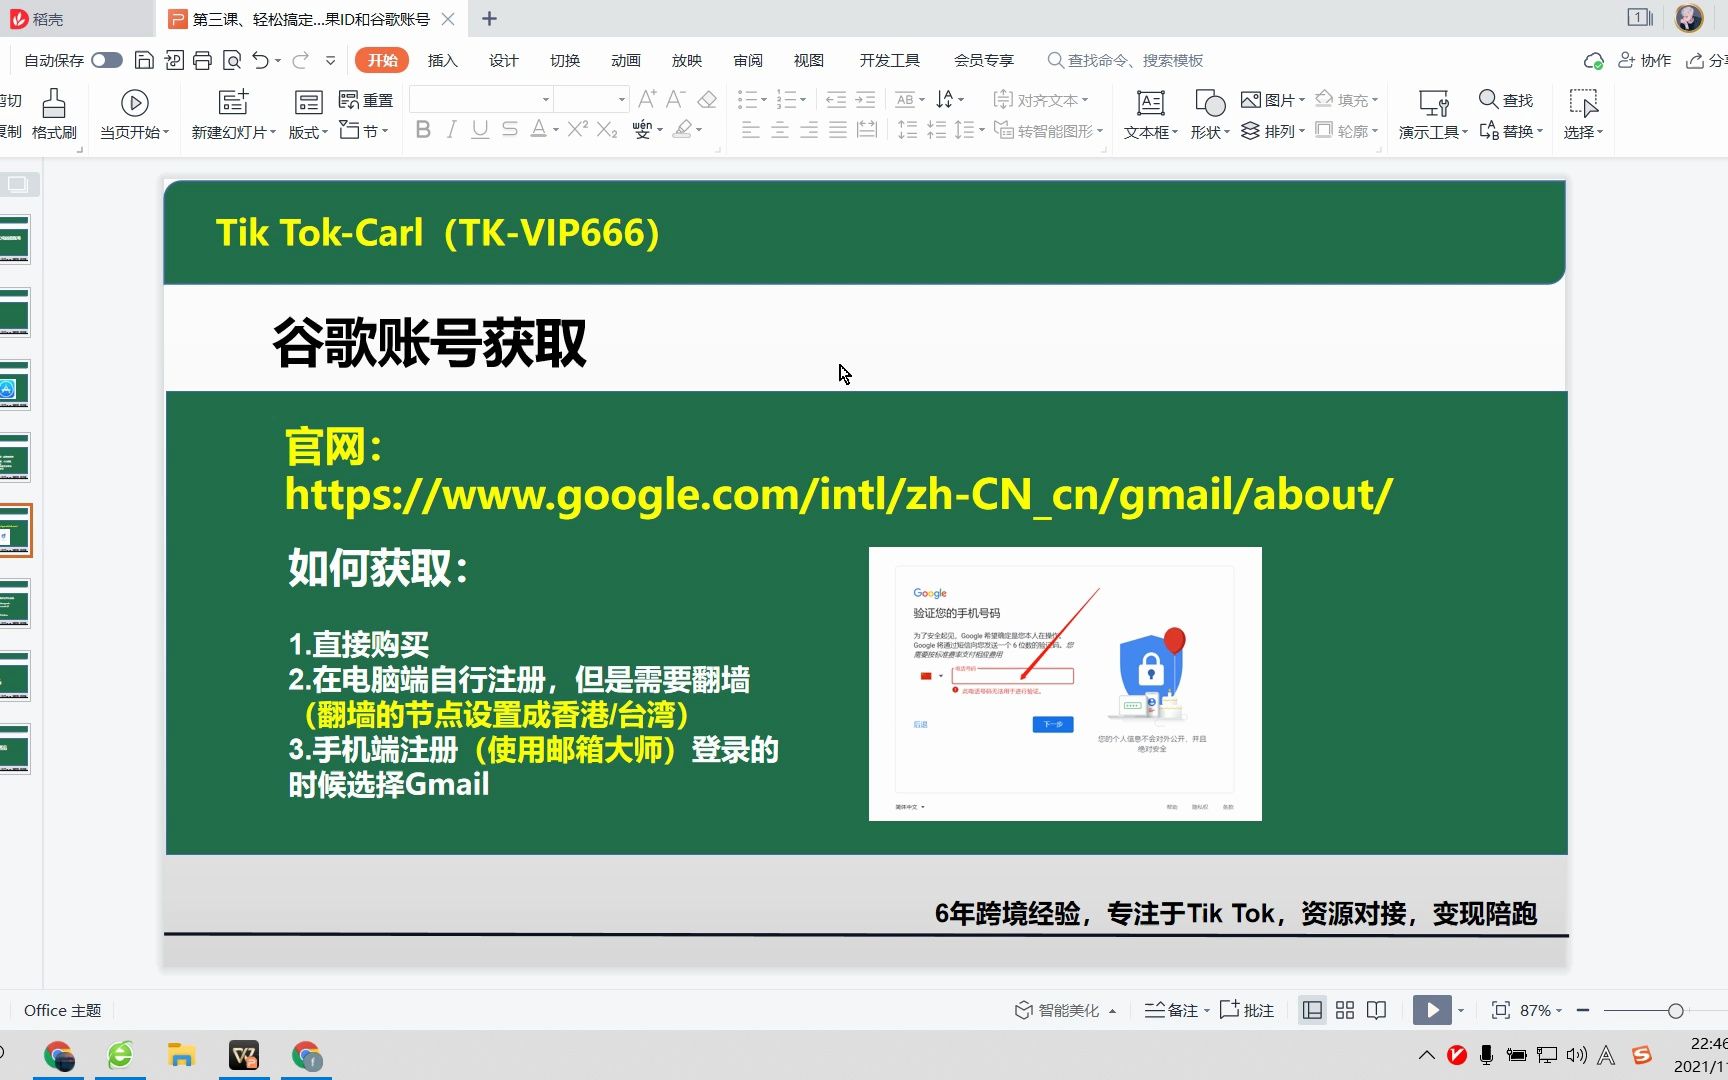This screenshot has height=1080, width=1728.
Task: Open the 对齐文本 align text dropdown
Action: [1040, 100]
